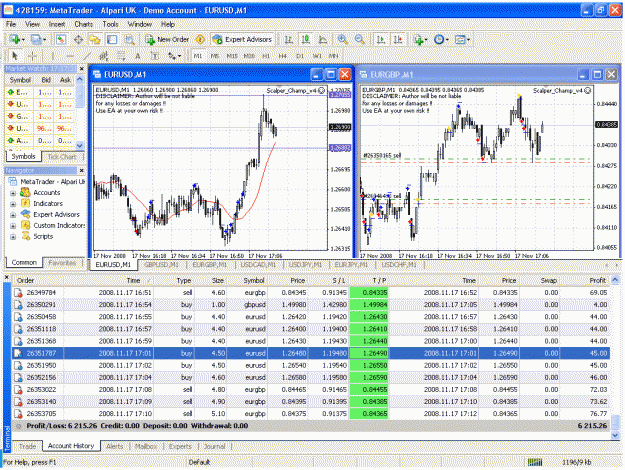Select the standard Cursor arrow tool

(x=15, y=56)
